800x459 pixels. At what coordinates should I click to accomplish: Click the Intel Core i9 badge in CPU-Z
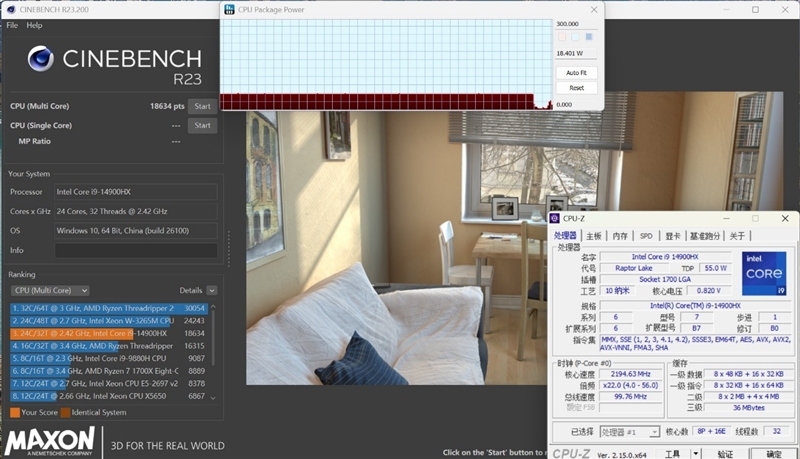point(764,273)
